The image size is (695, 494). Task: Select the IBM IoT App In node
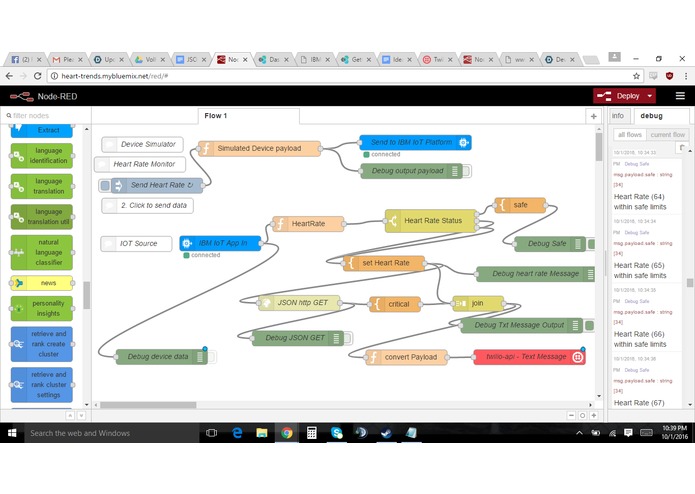(x=220, y=243)
